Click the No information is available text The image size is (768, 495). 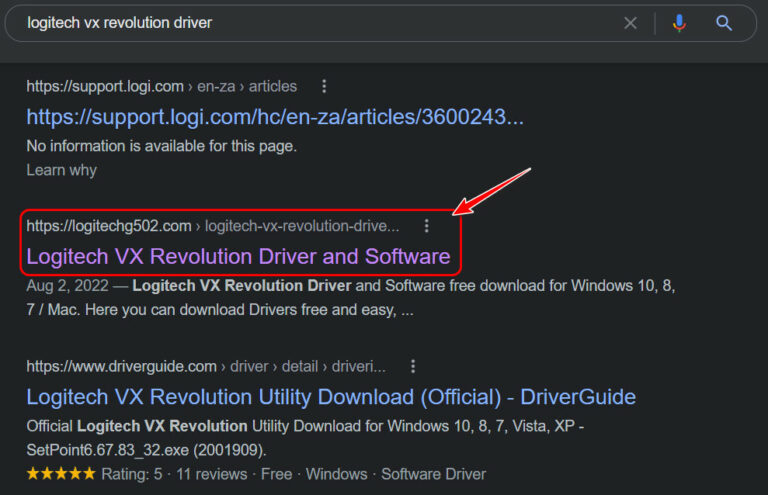[x=161, y=146]
